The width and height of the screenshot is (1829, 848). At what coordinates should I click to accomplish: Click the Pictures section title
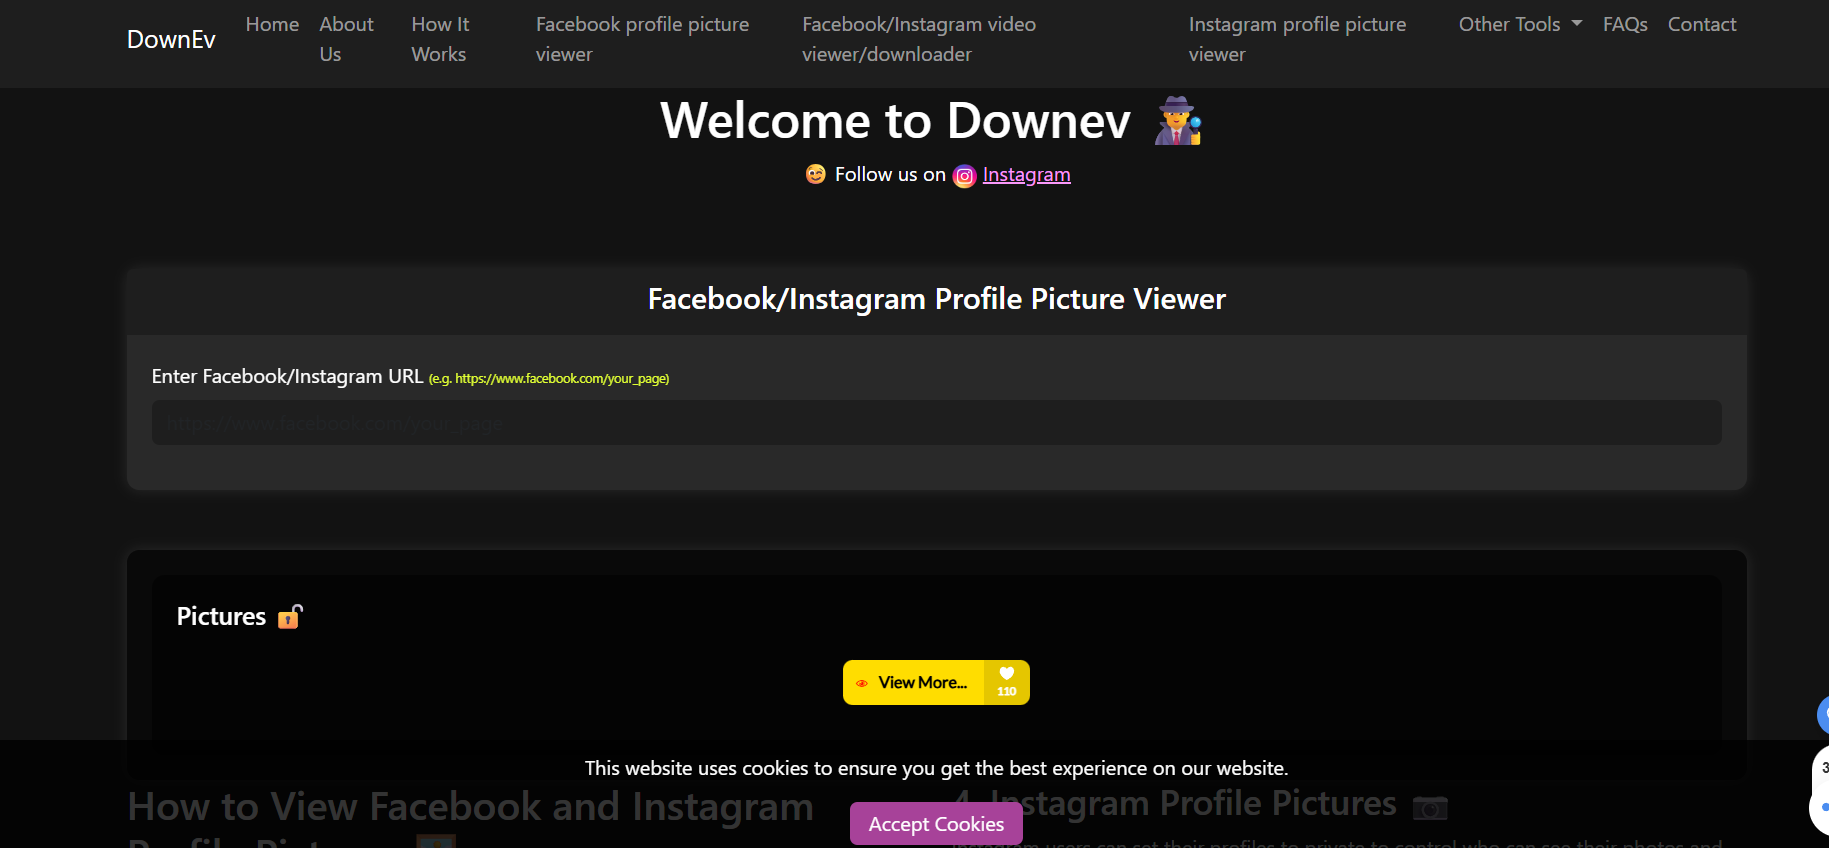pyautogui.click(x=221, y=616)
